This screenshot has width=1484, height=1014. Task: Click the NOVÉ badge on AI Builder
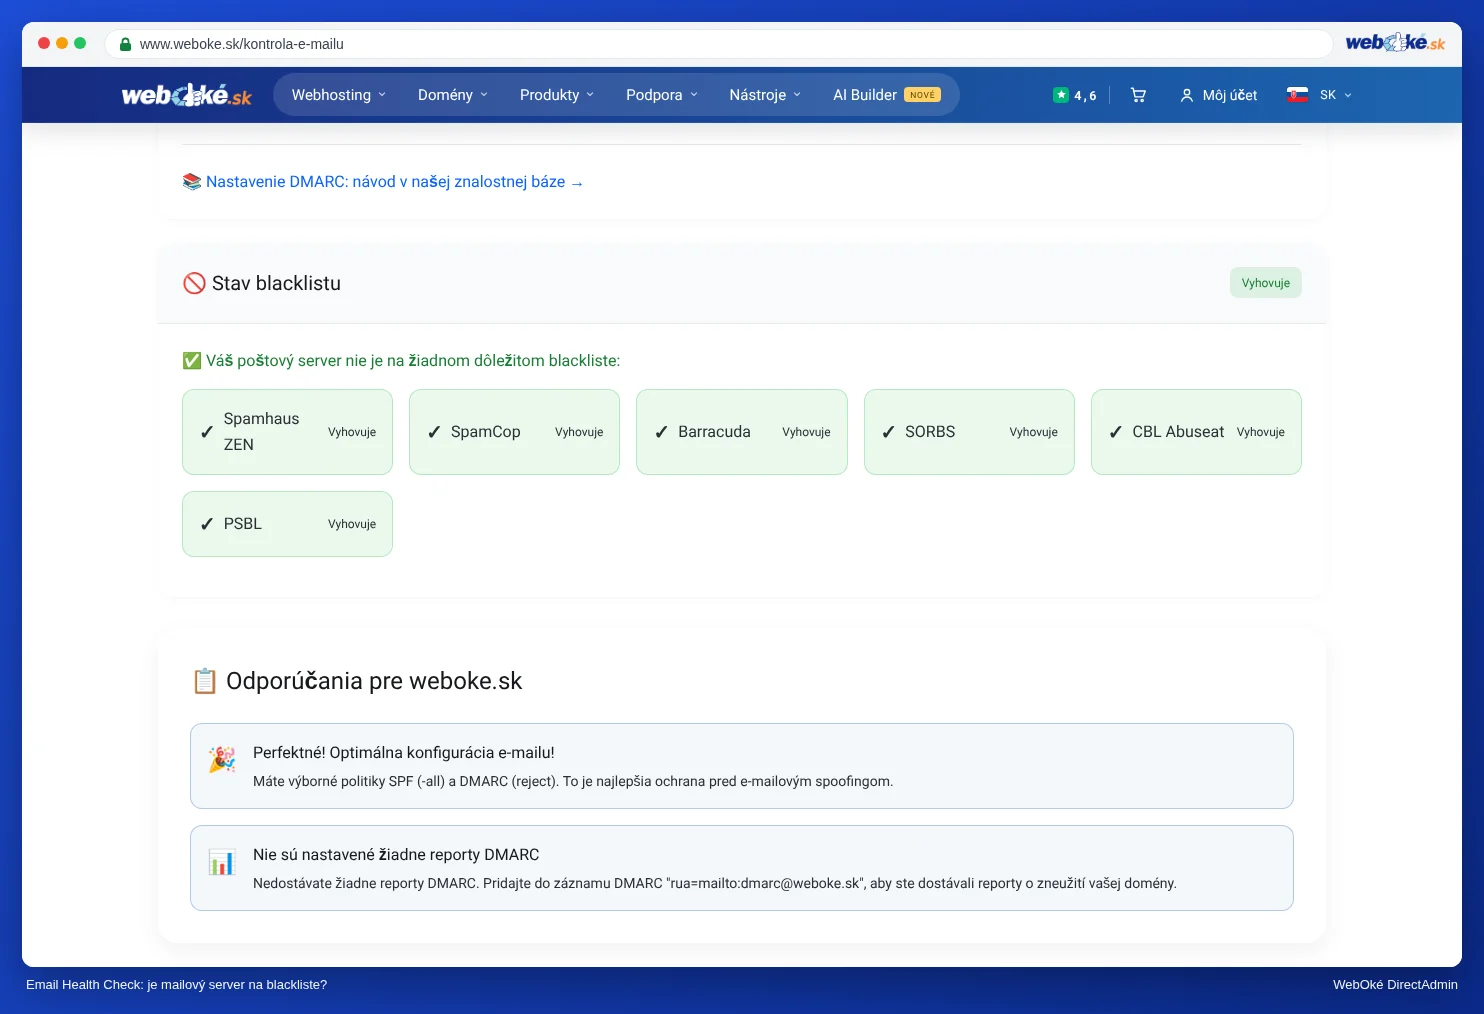click(922, 95)
